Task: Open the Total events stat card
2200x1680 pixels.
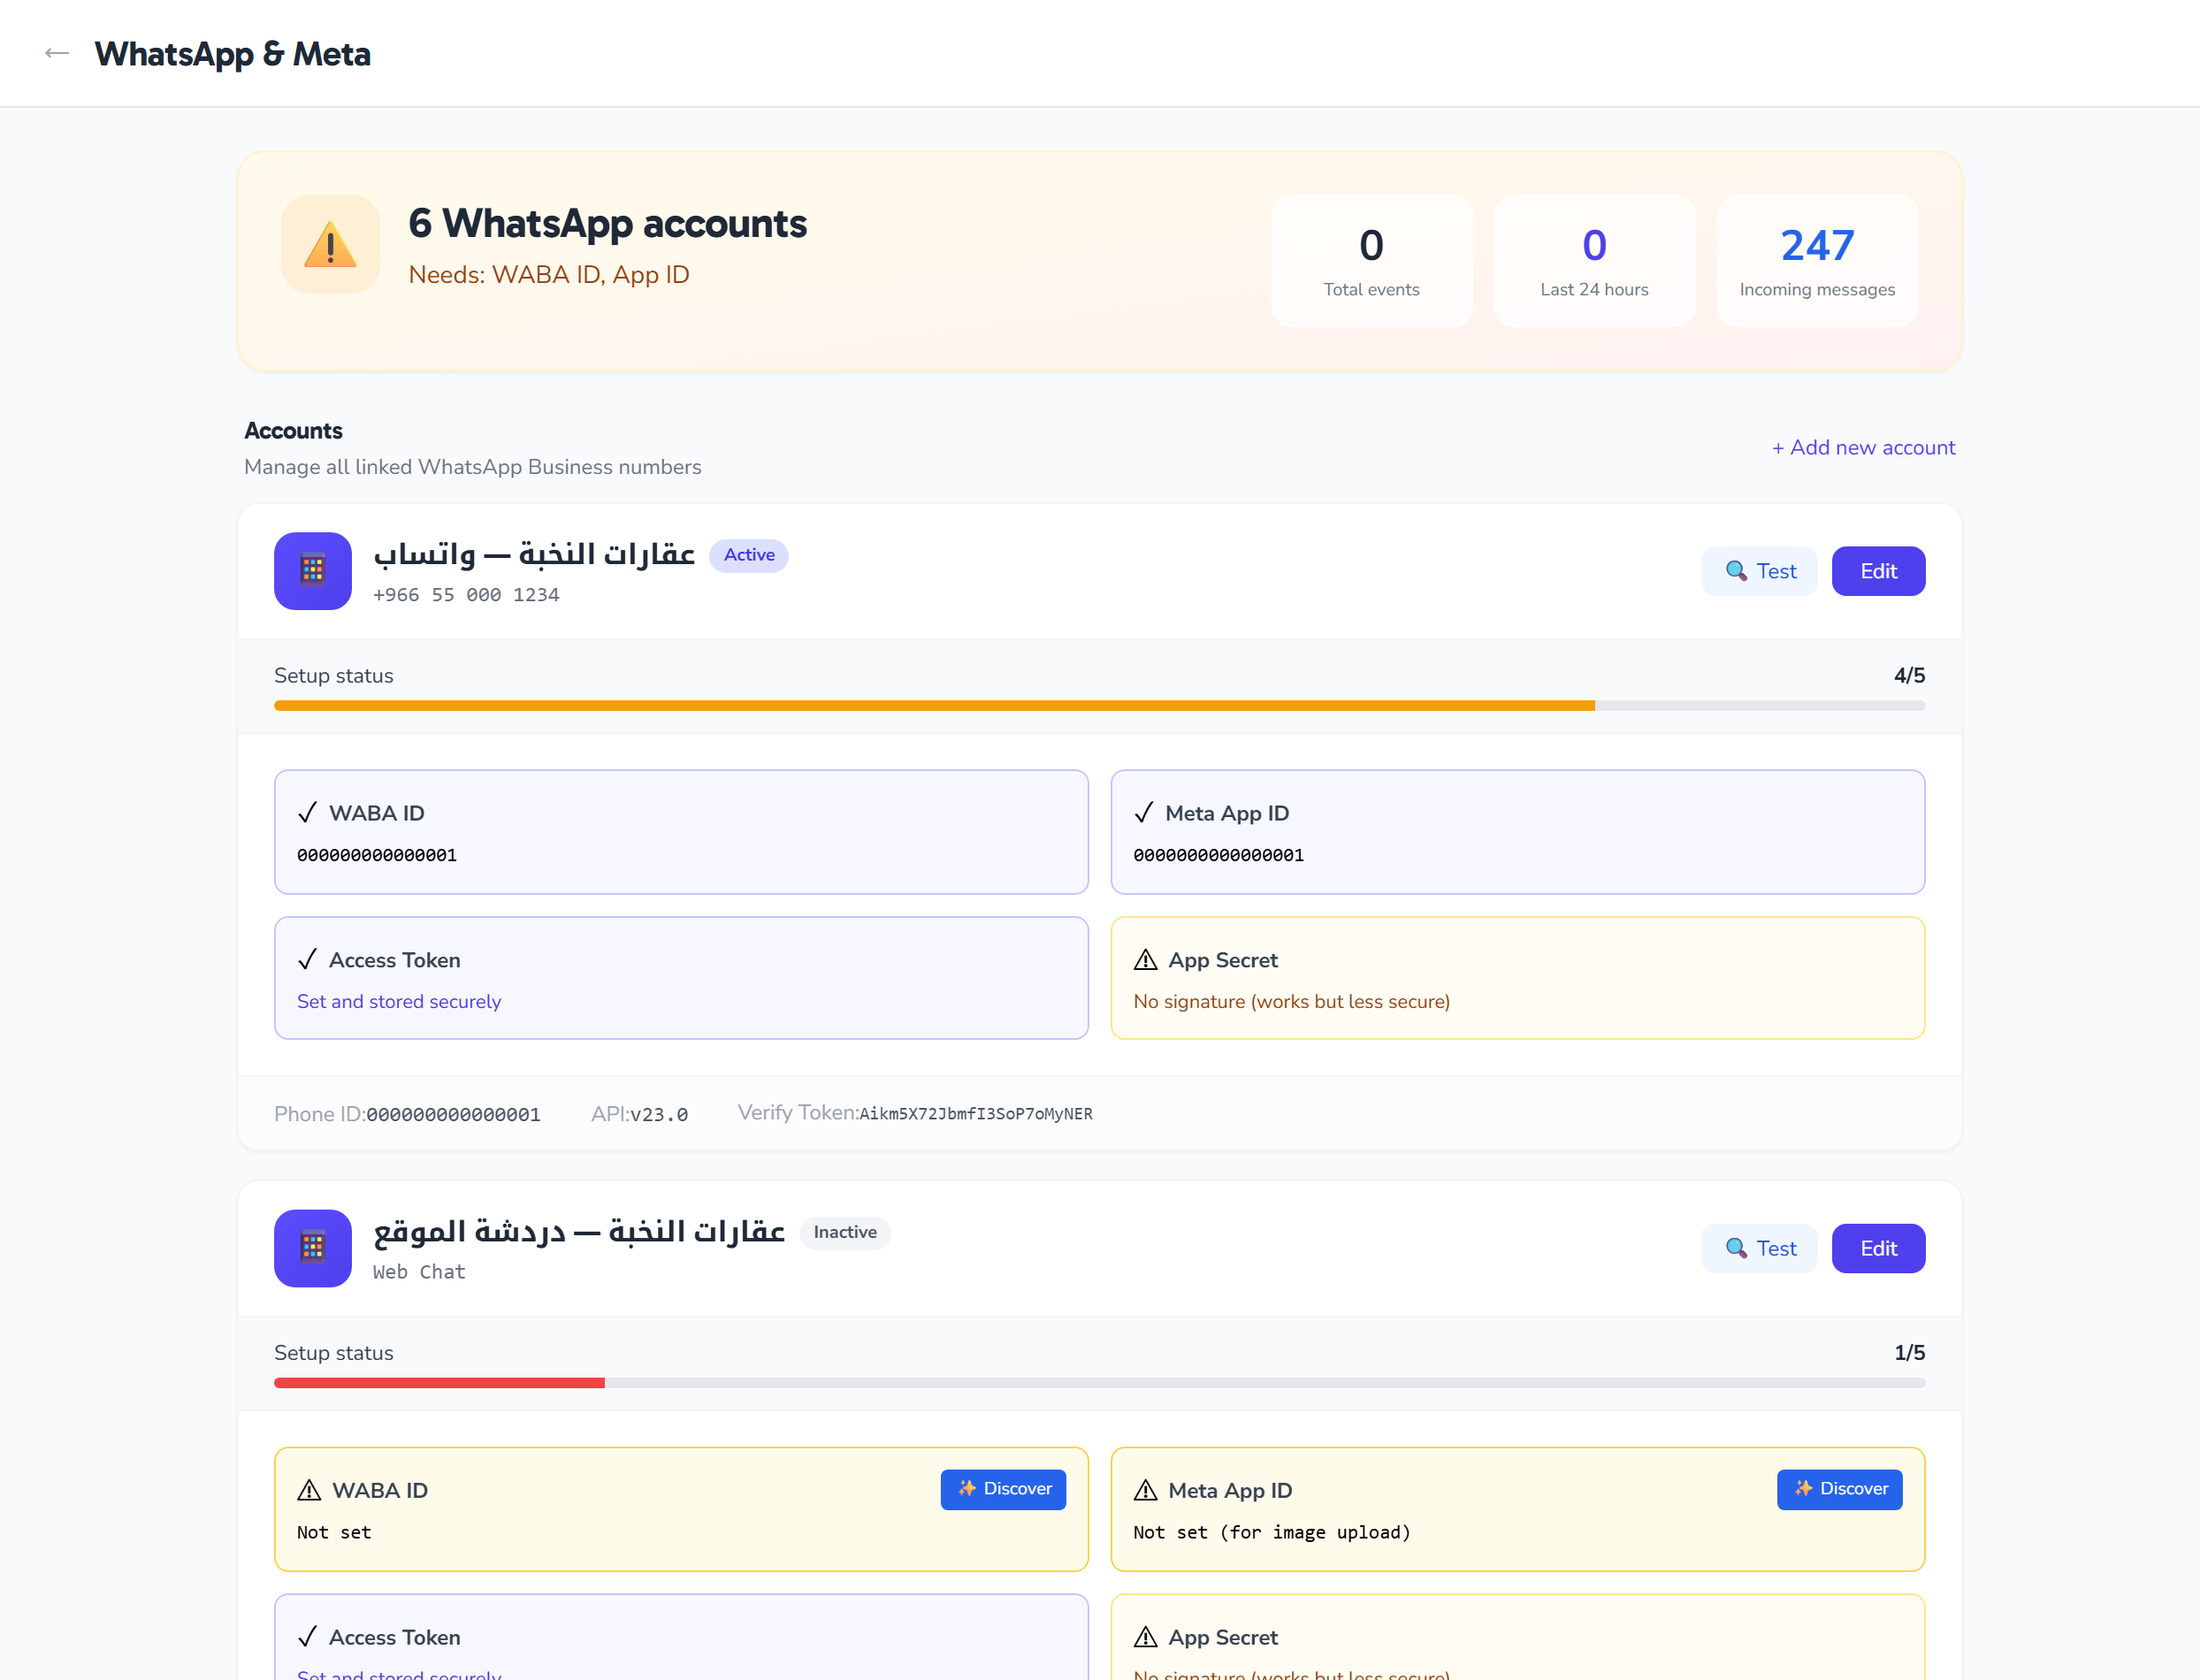Action: click(x=1371, y=261)
